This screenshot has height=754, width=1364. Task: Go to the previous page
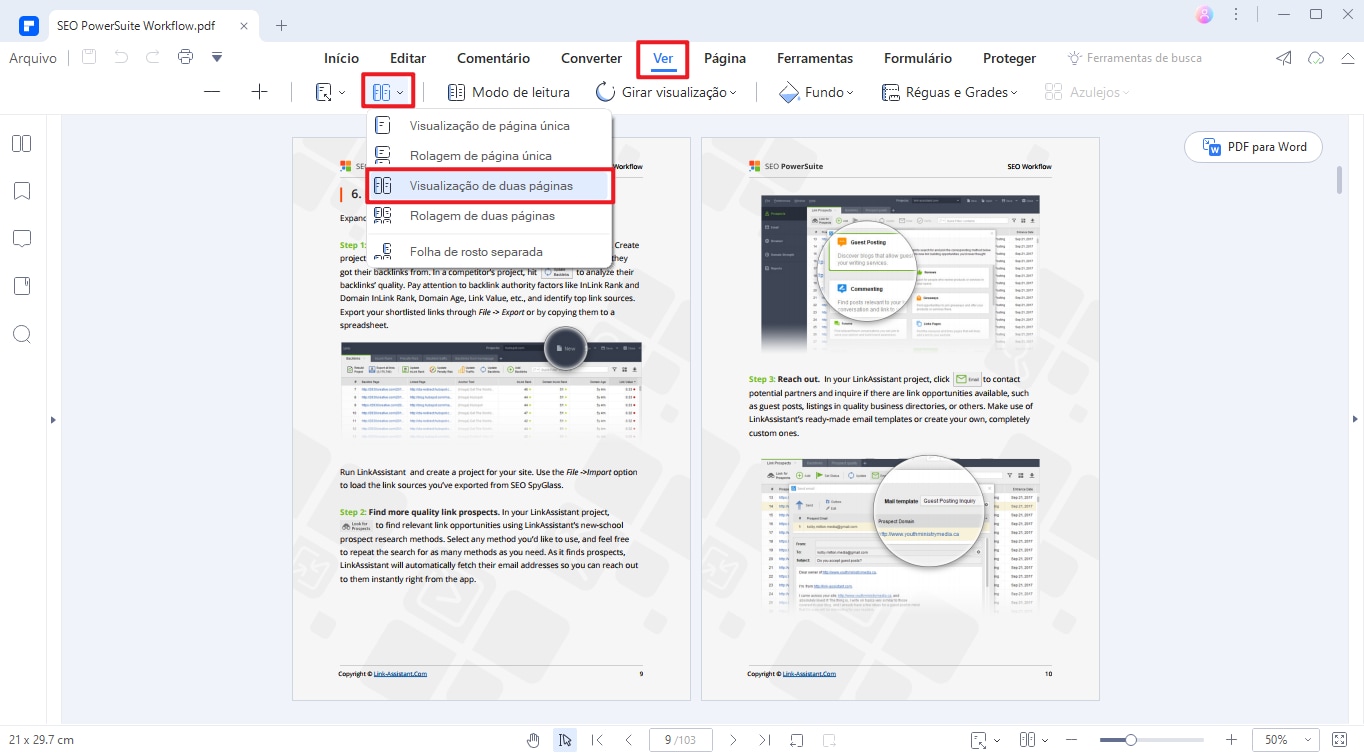[629, 740]
